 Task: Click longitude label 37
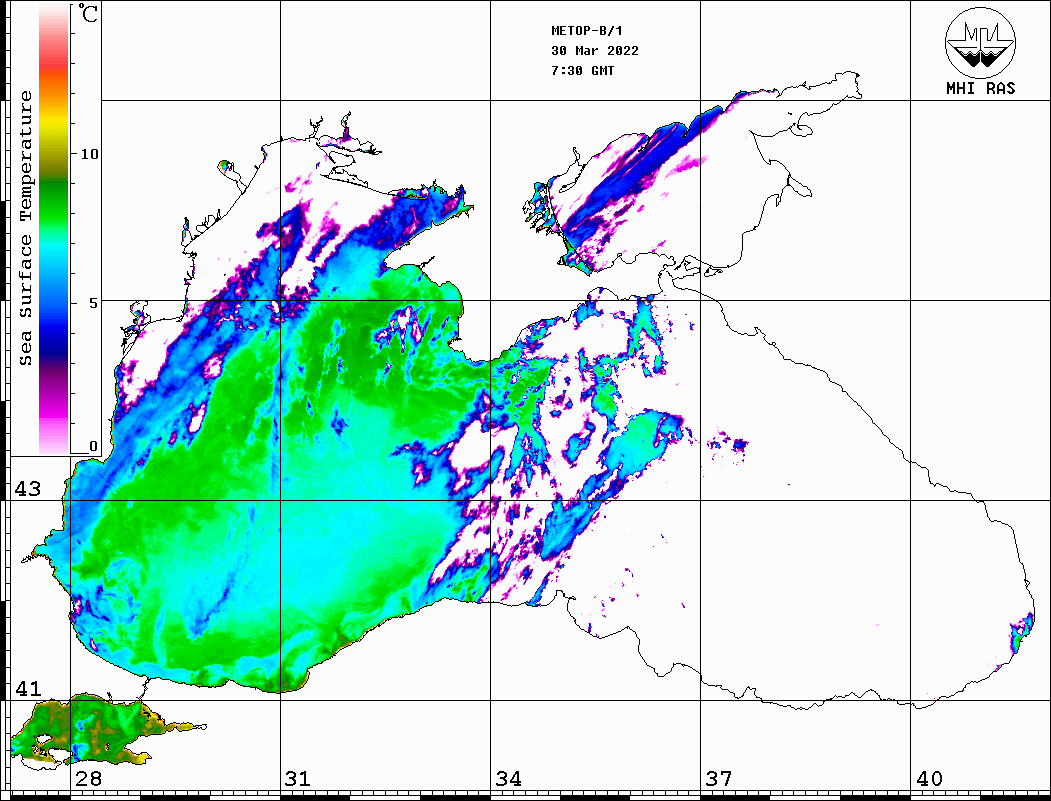pos(719,779)
